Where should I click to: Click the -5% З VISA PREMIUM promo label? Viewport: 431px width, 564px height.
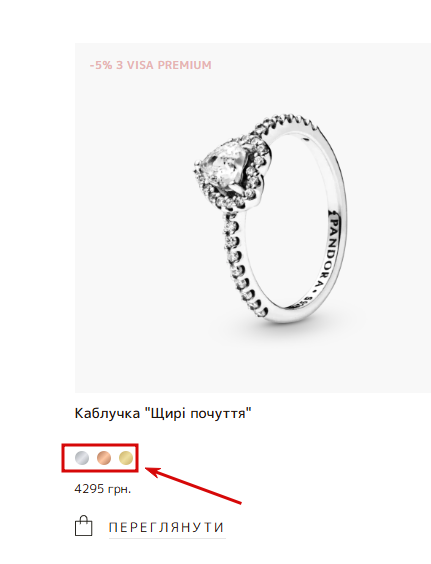point(151,65)
